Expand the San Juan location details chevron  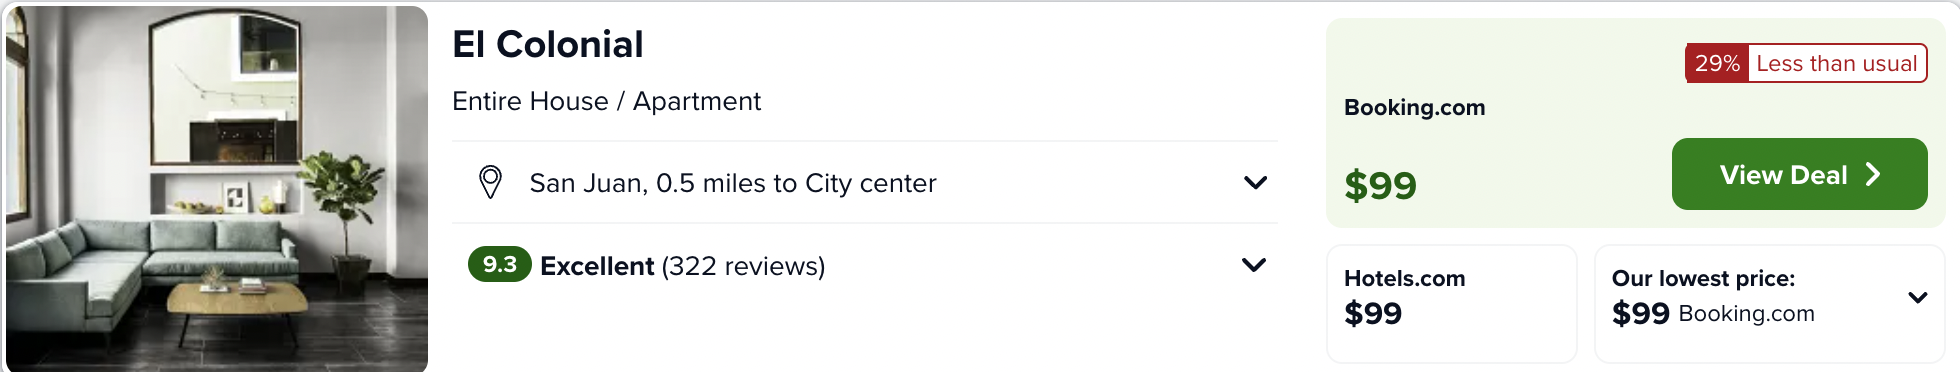click(x=1255, y=182)
